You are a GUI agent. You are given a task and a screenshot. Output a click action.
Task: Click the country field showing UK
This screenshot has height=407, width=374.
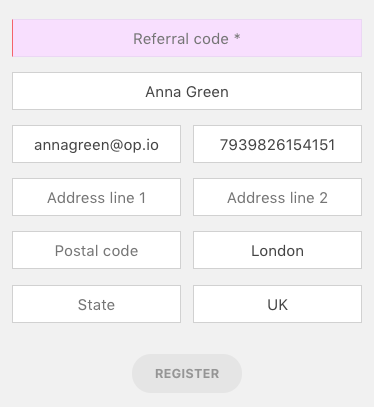[x=277, y=304]
